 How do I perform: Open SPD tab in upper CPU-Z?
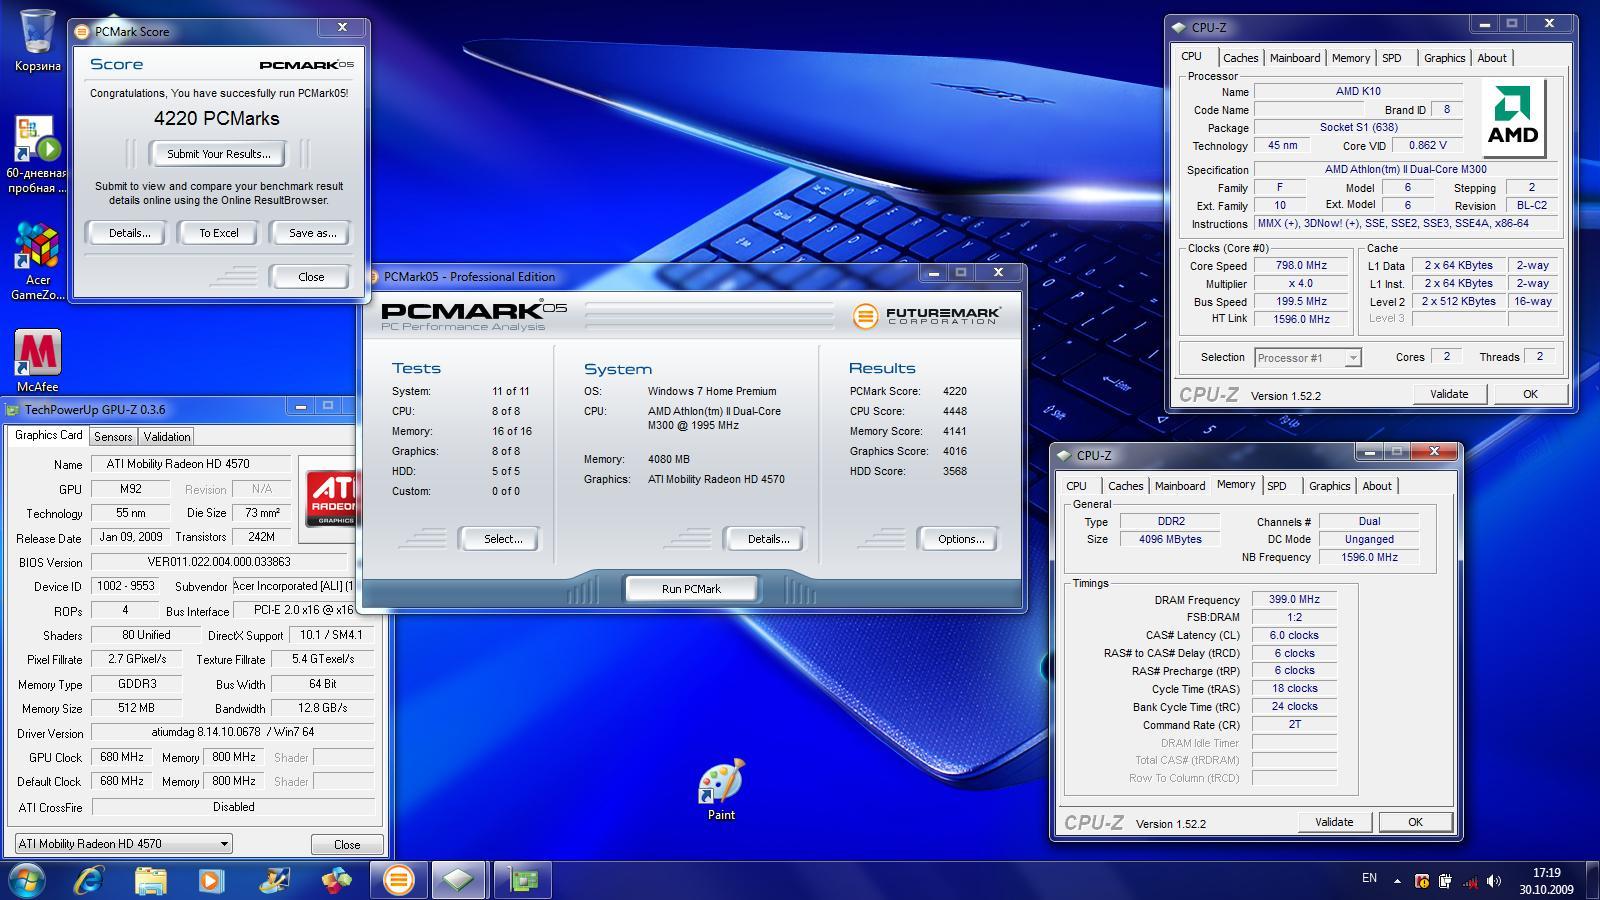1392,58
